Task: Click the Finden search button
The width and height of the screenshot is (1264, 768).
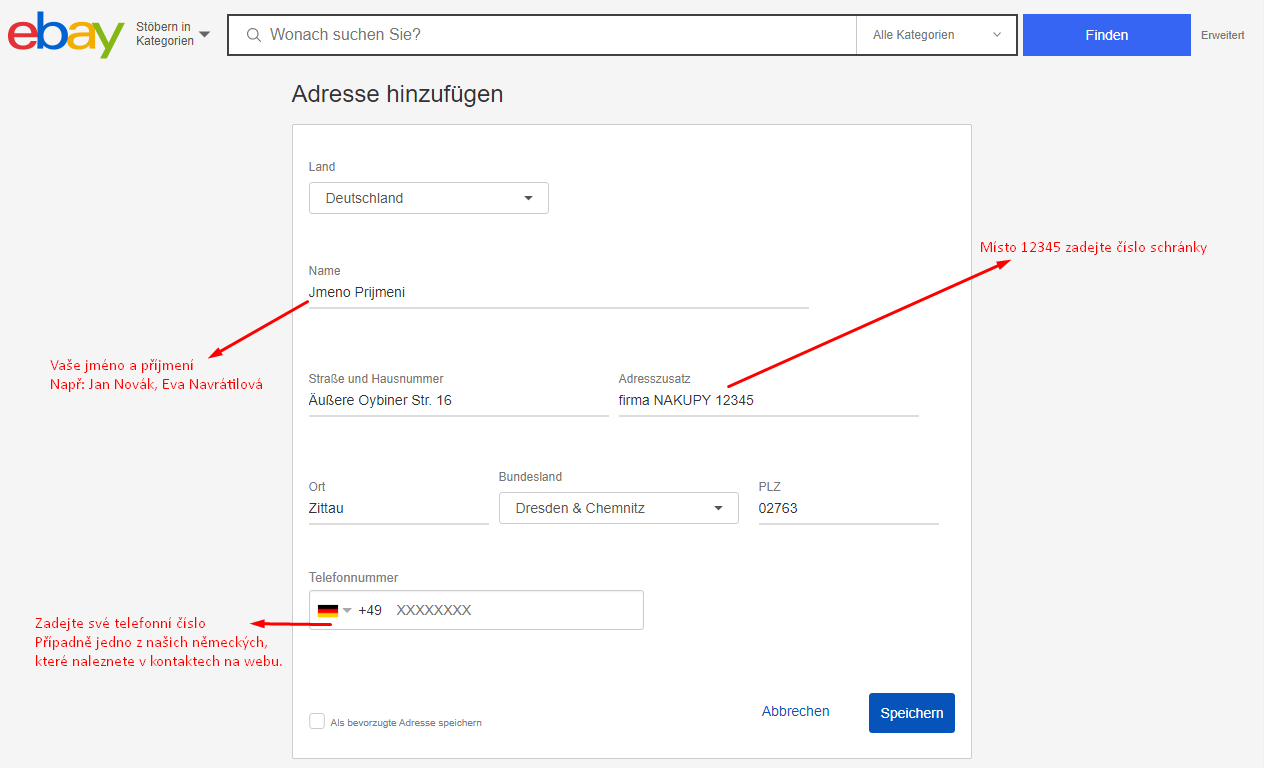Action: (x=1107, y=35)
